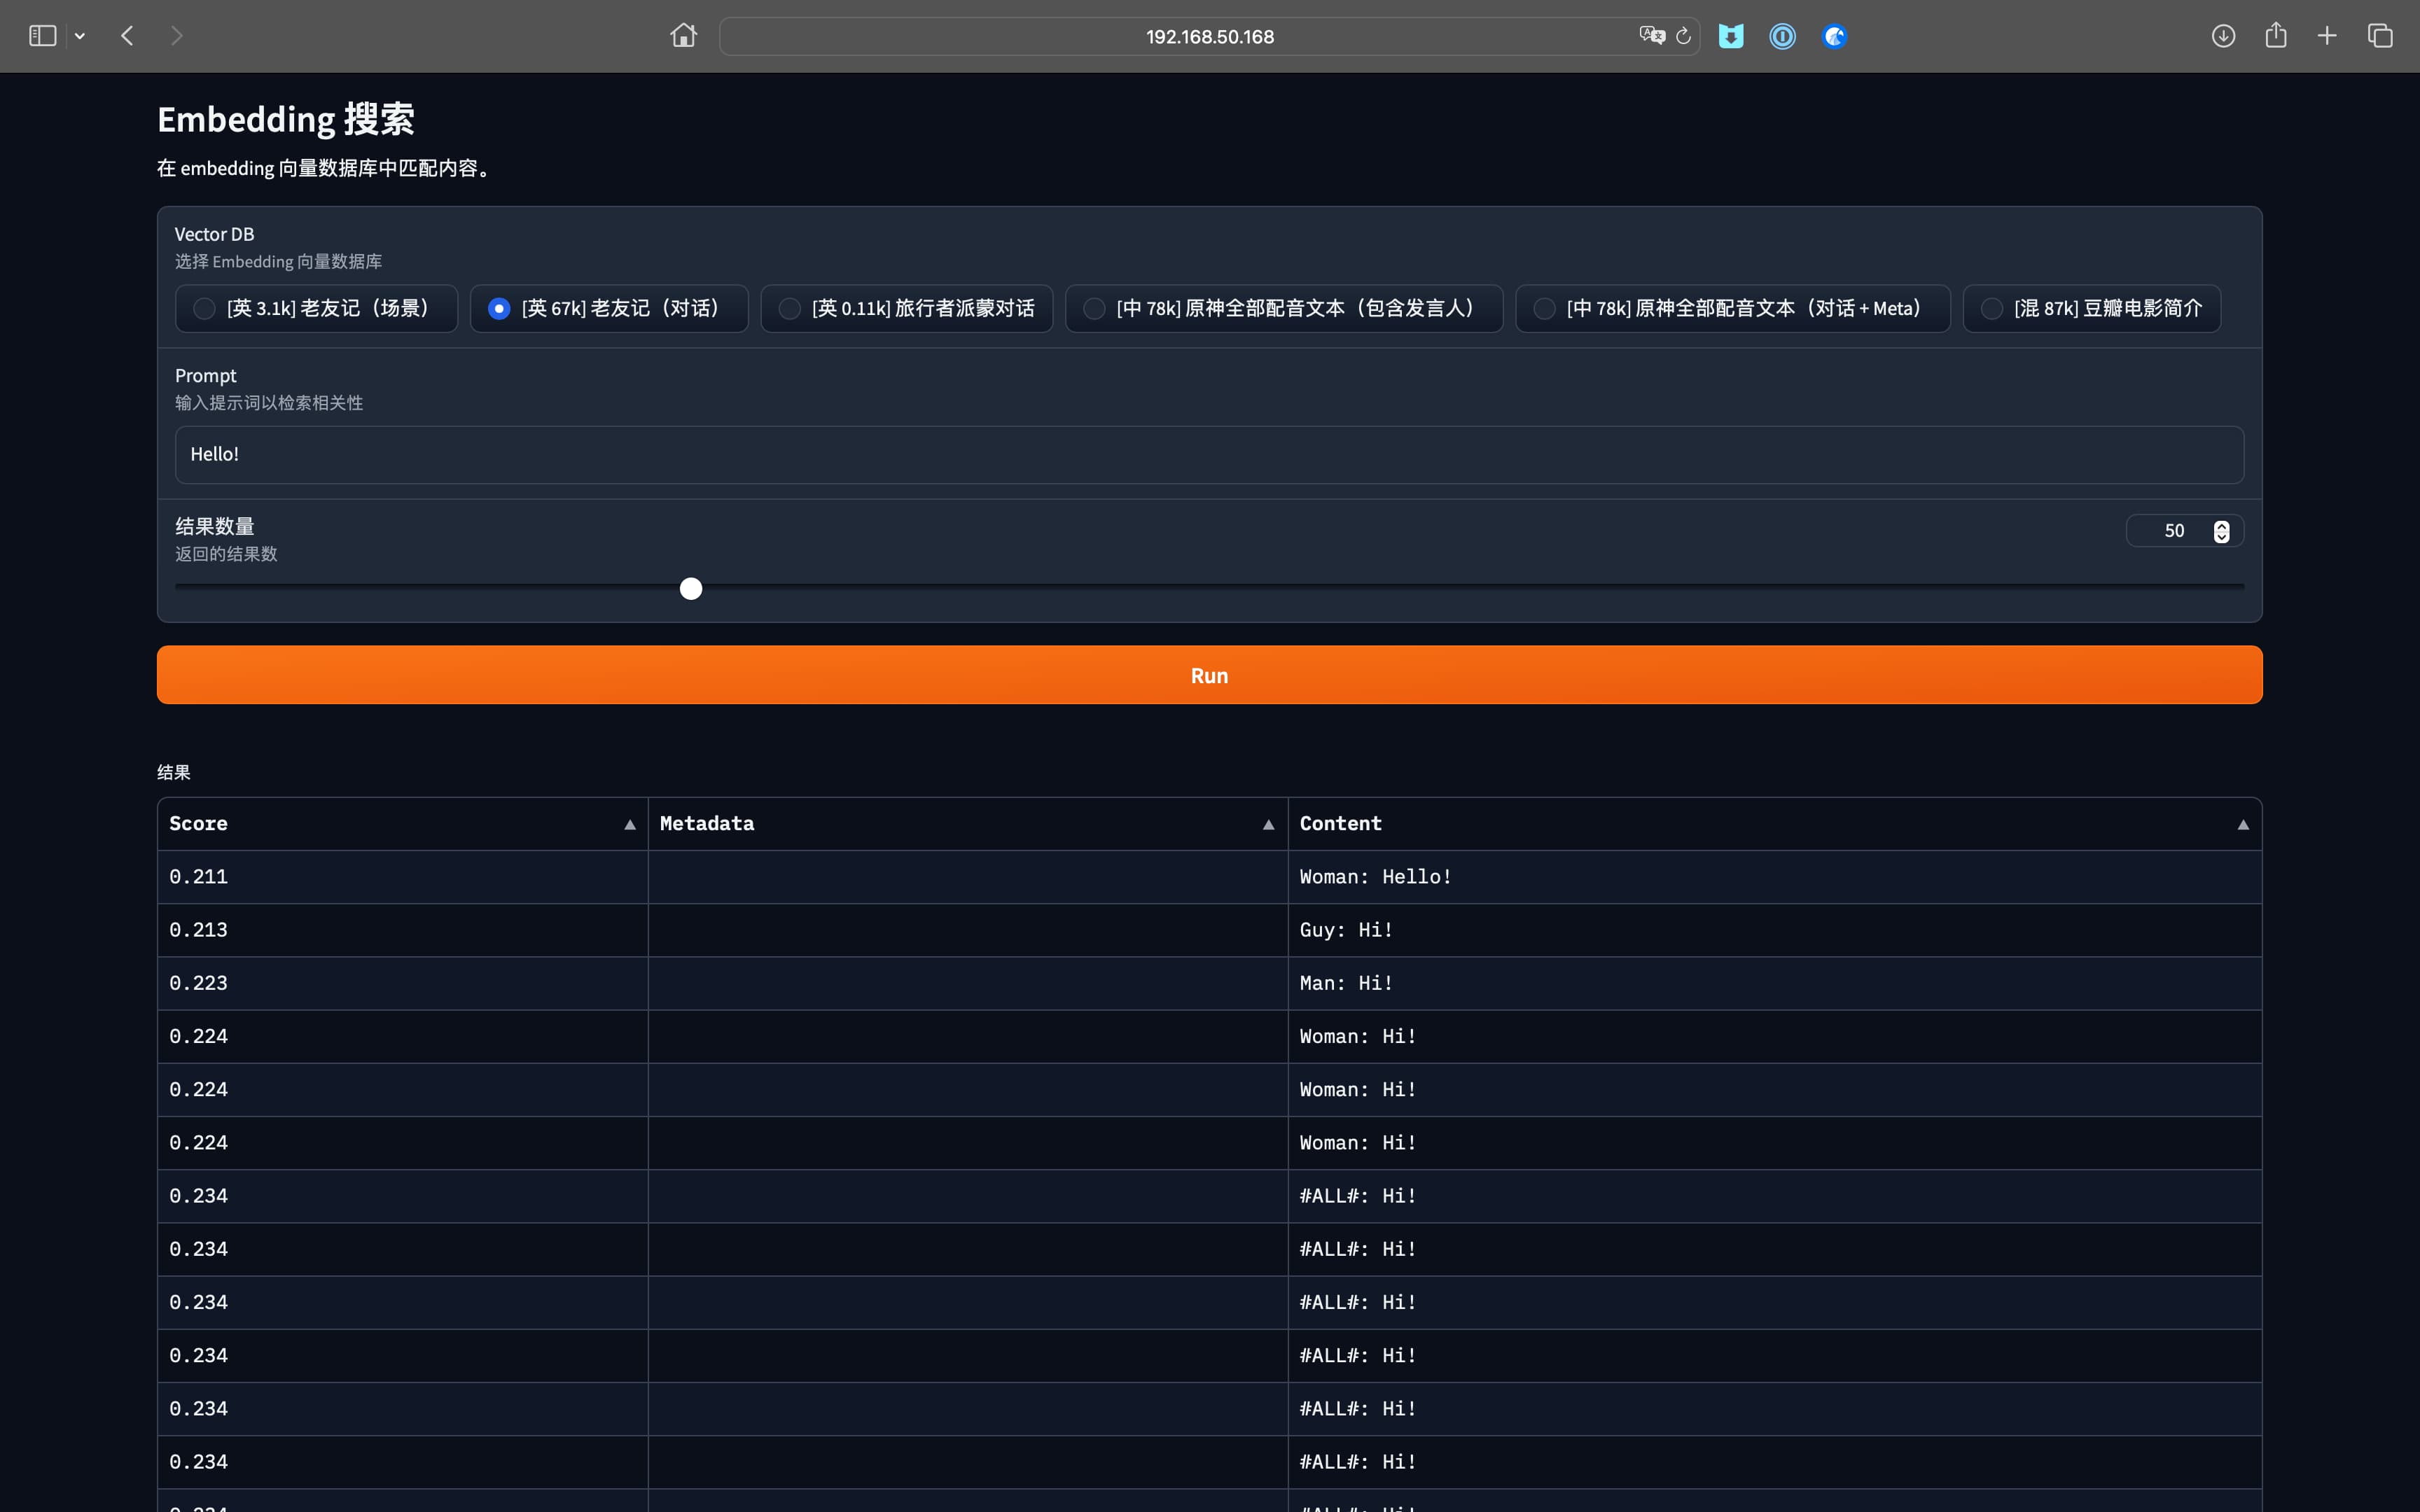This screenshot has width=2420, height=1512.
Task: Click the Prompt field containing Hello!
Action: pyautogui.click(x=1209, y=455)
